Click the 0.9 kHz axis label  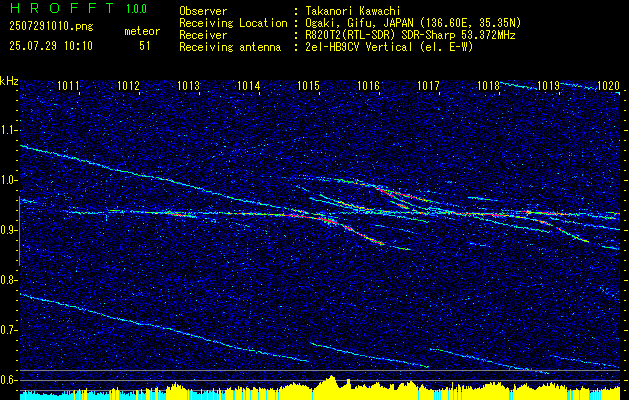8,230
